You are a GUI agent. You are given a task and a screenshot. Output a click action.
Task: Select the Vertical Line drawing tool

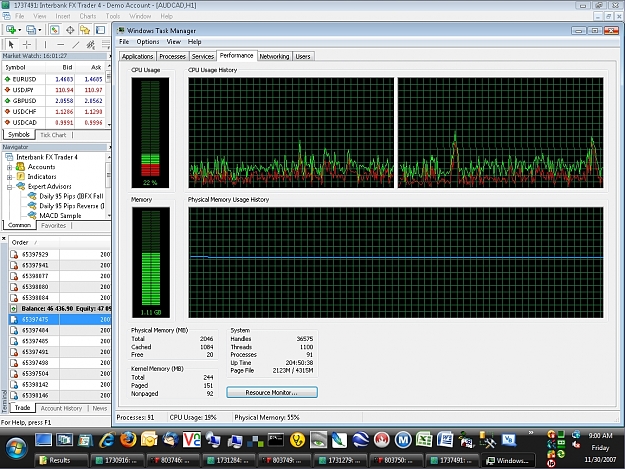click(x=45, y=44)
